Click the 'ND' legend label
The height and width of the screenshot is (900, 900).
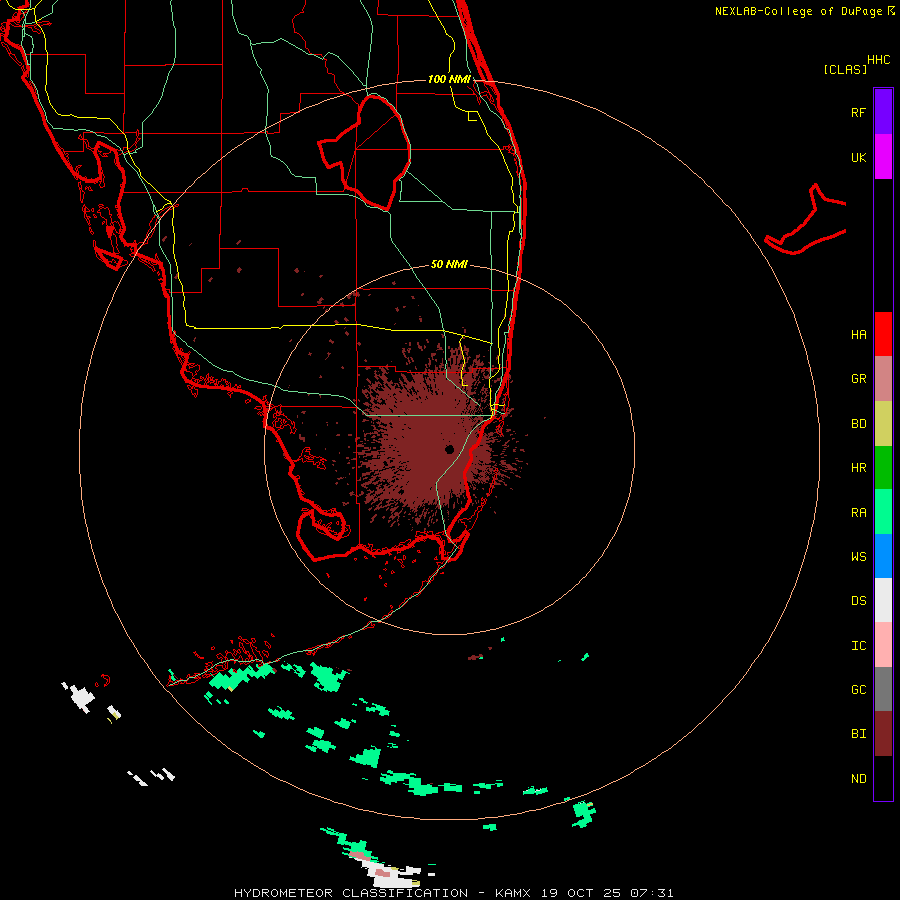pyautogui.click(x=858, y=779)
